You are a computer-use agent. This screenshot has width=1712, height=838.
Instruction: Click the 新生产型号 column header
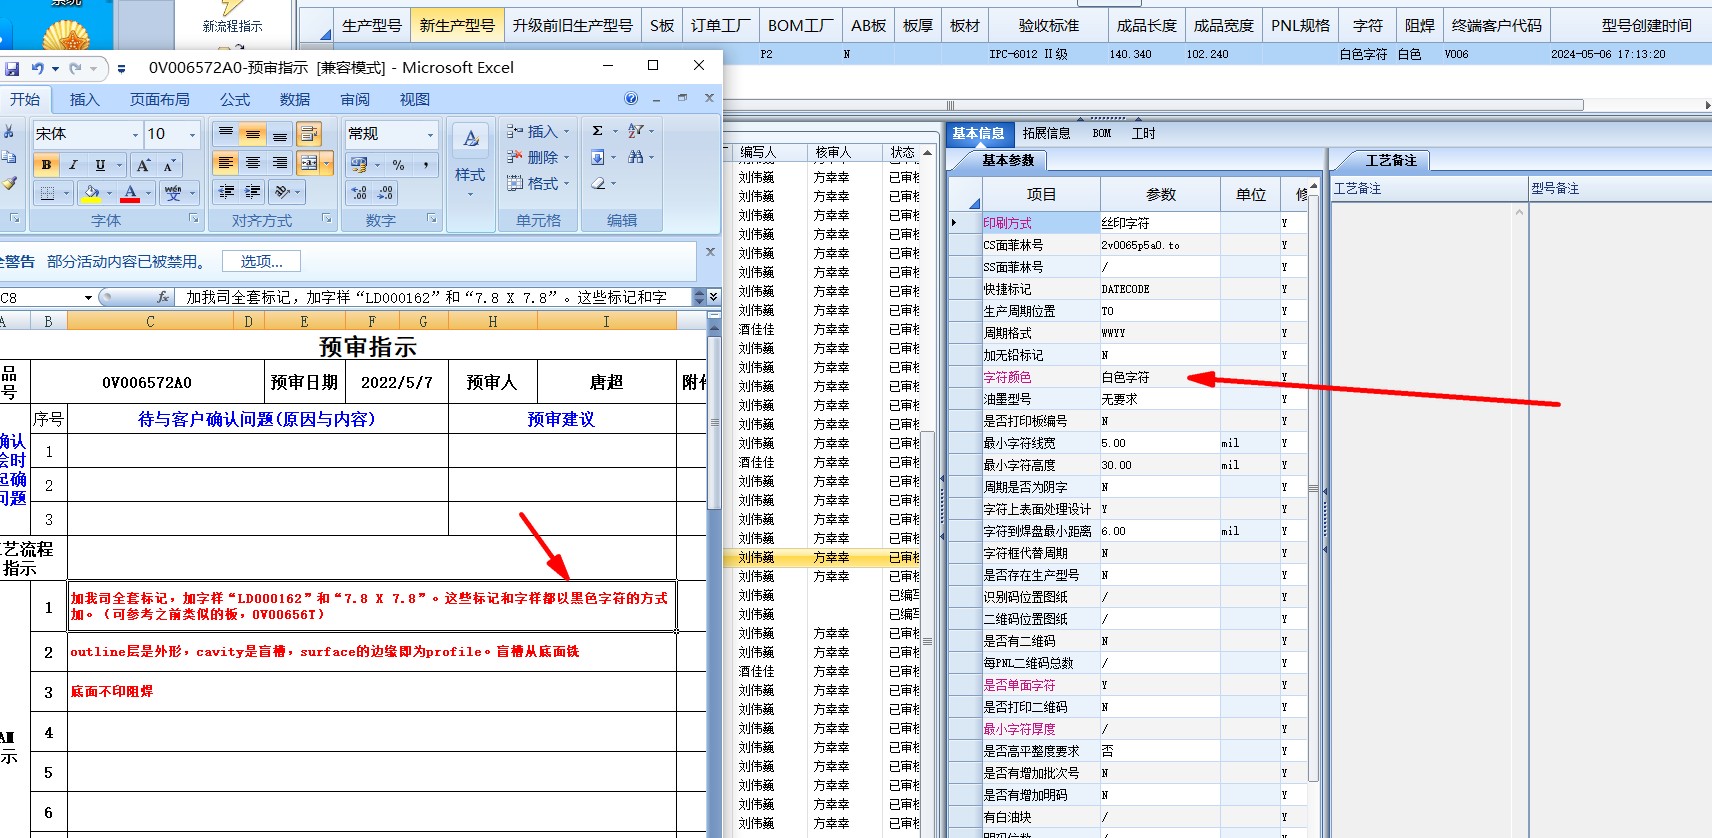coord(457,25)
